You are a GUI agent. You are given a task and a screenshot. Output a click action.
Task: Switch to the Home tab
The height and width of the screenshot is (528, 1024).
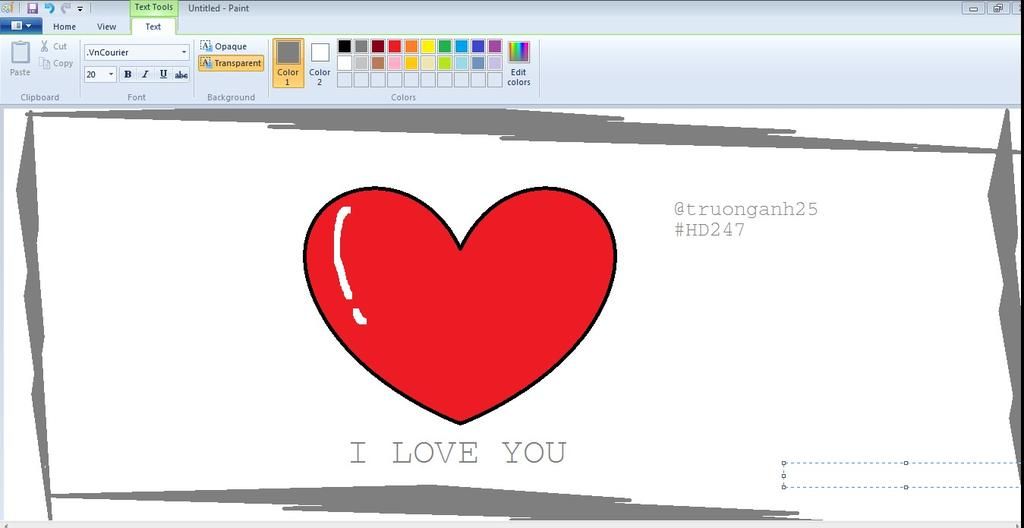[x=64, y=27]
